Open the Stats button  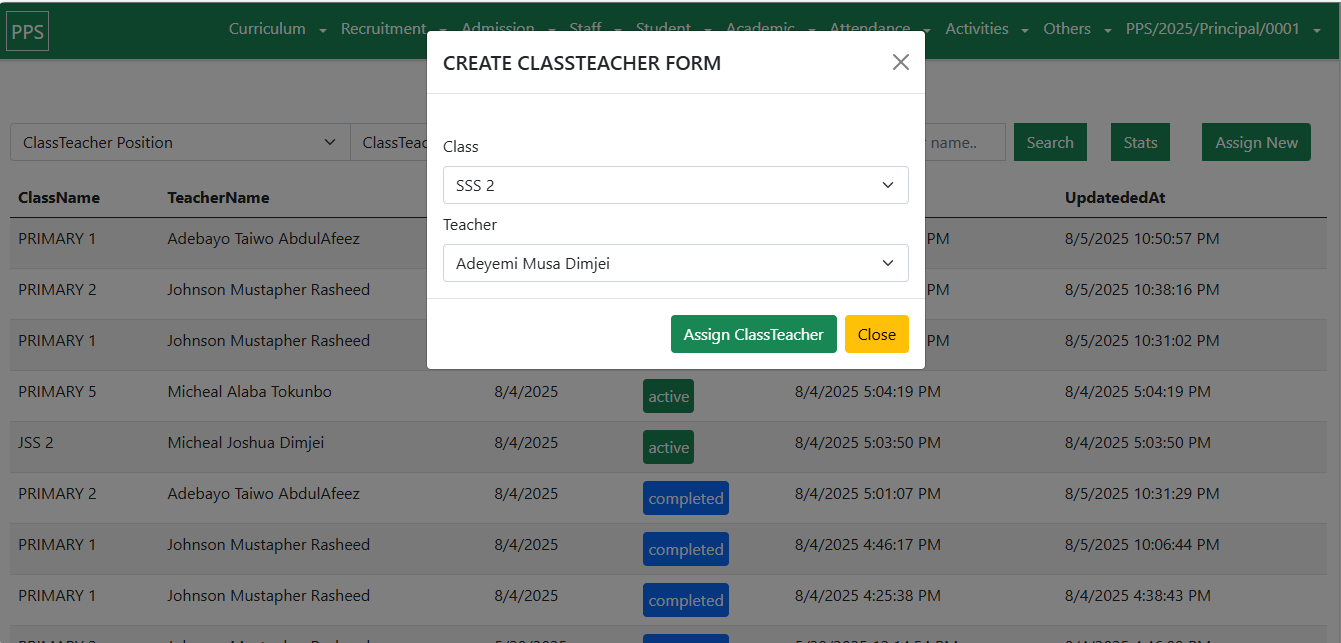(x=1140, y=142)
